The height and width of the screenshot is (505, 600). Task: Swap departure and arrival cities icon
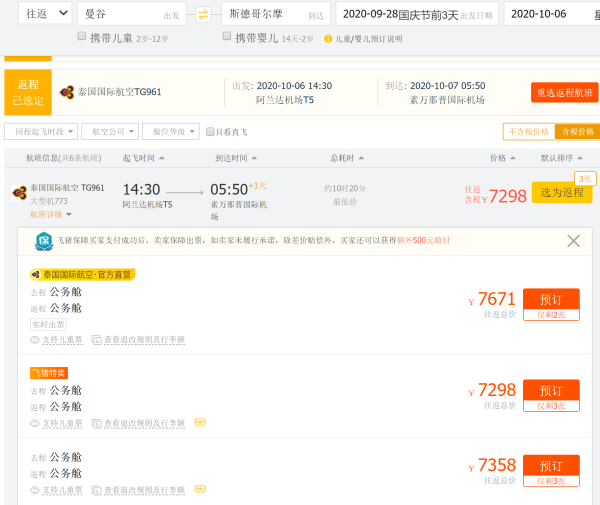[x=203, y=15]
